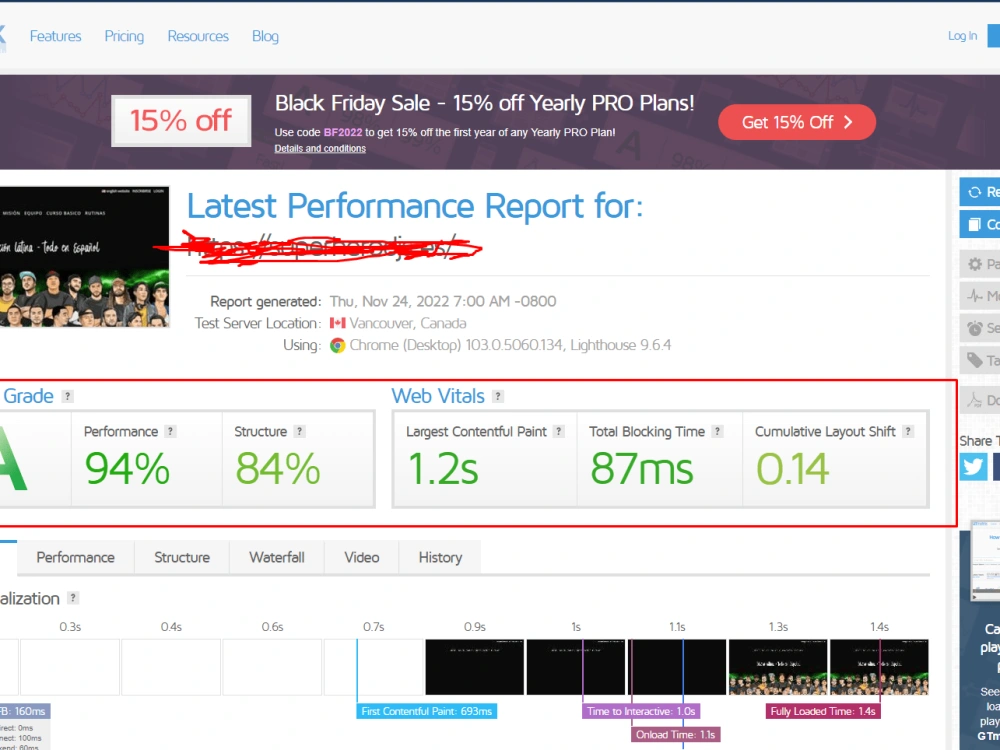This screenshot has height=750, width=1000.
Task: Click the website screenshot thumbnail
Action: tap(84, 257)
